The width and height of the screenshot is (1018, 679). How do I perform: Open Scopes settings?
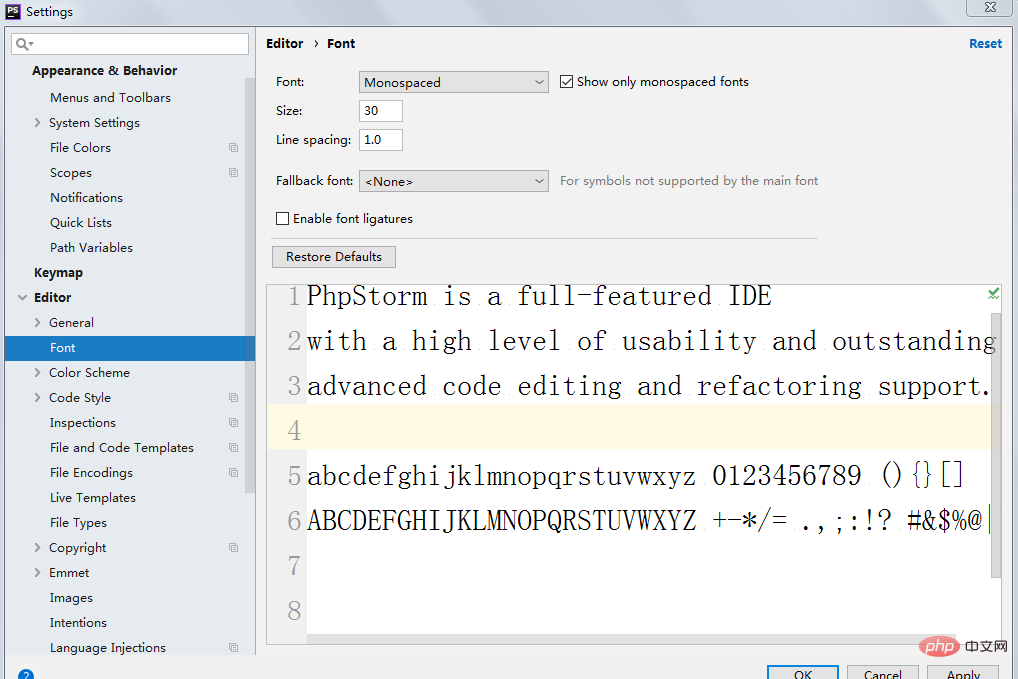coord(71,173)
